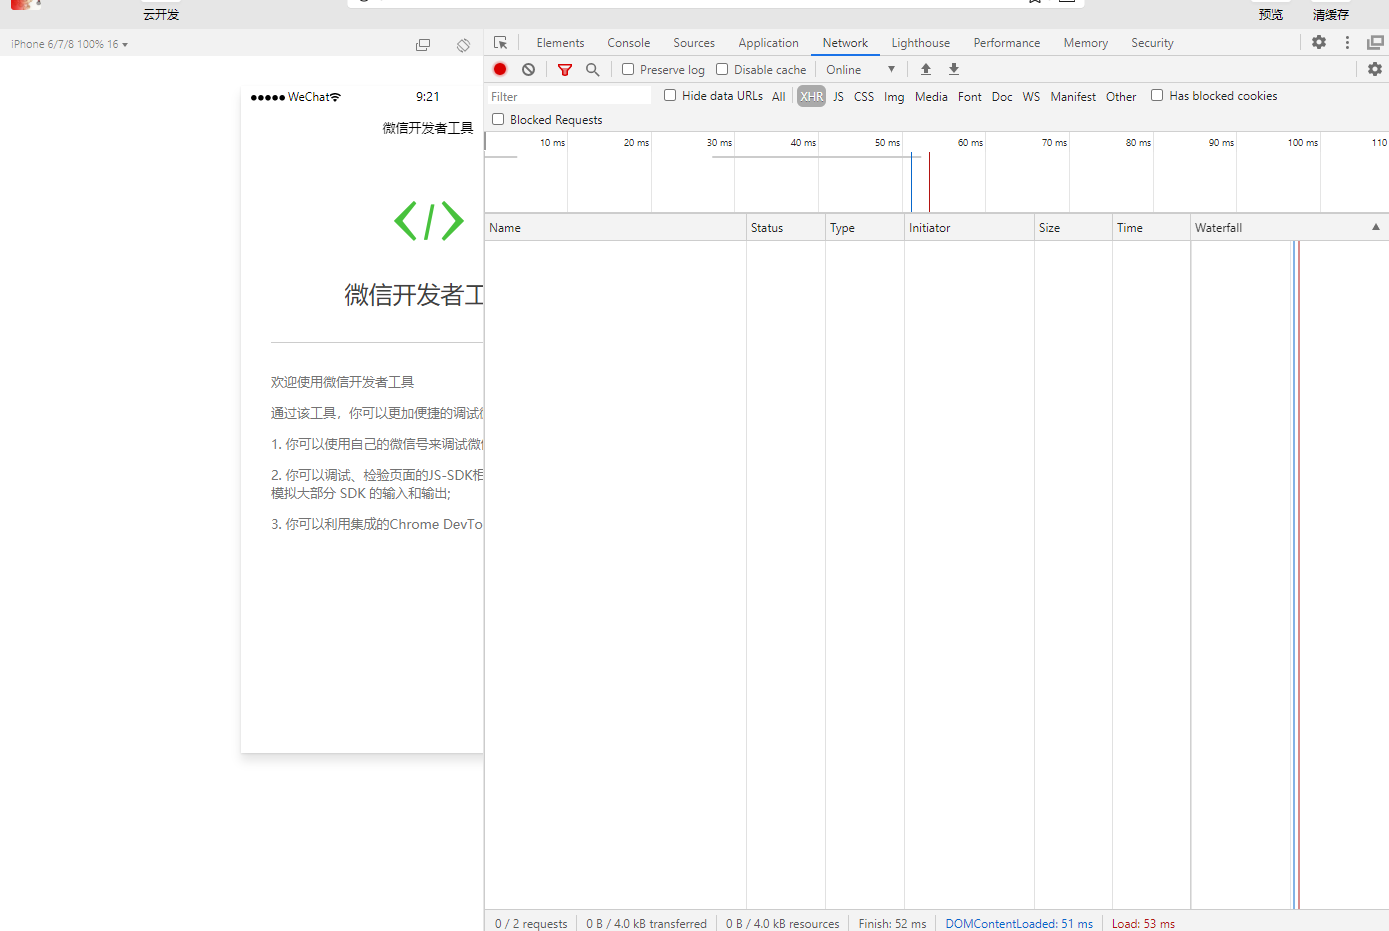Click the import HAR upload arrow
Image resolution: width=1389 pixels, height=931 pixels.
click(x=926, y=69)
